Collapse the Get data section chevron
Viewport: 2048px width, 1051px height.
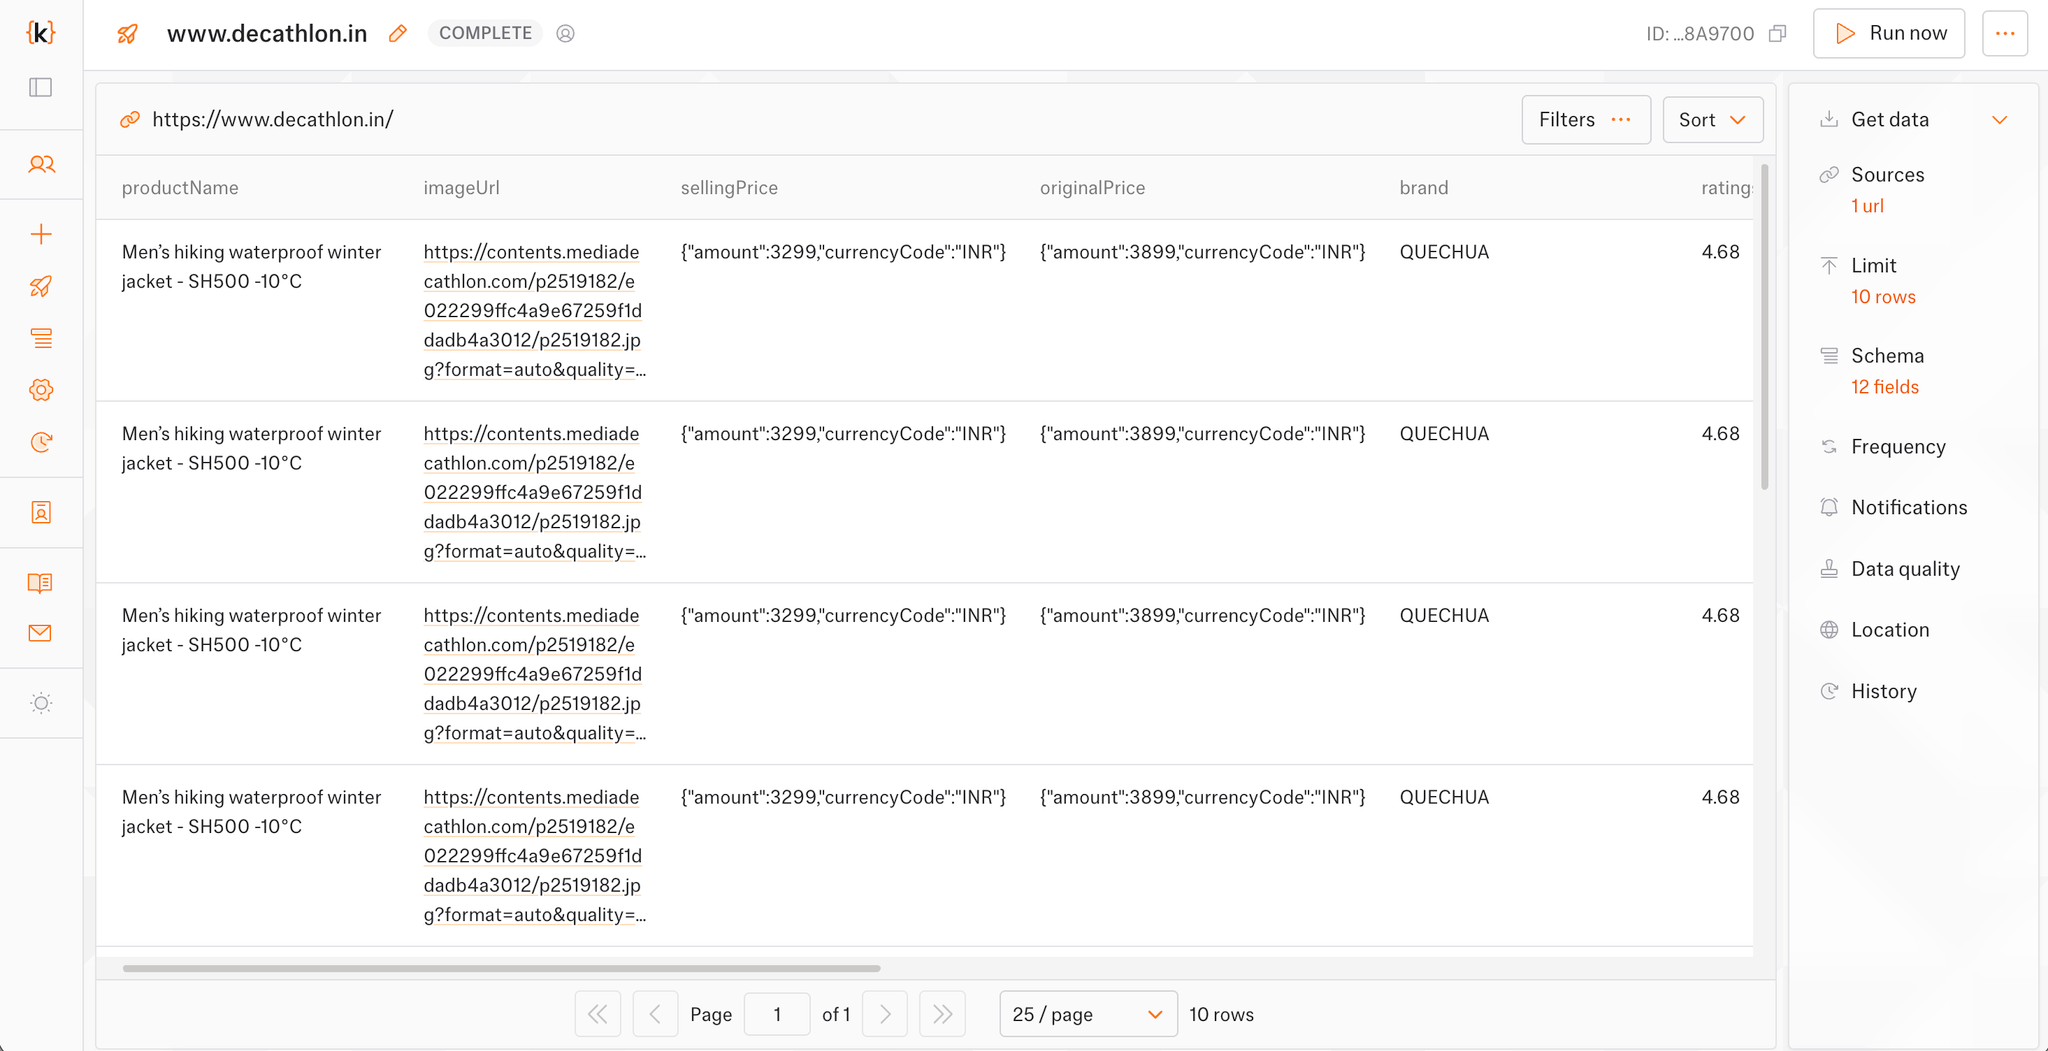click(2000, 119)
